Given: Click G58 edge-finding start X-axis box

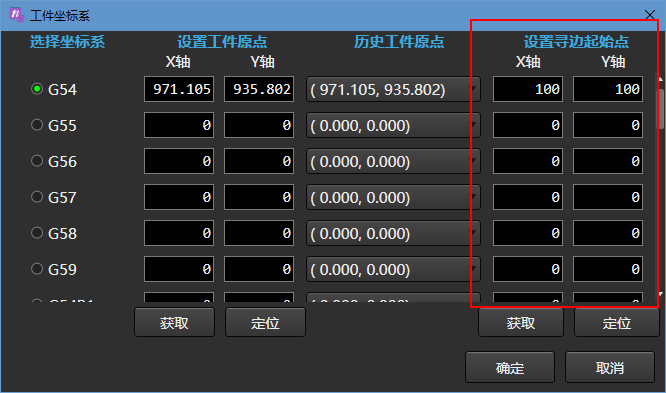Looking at the screenshot, I should (528, 233).
